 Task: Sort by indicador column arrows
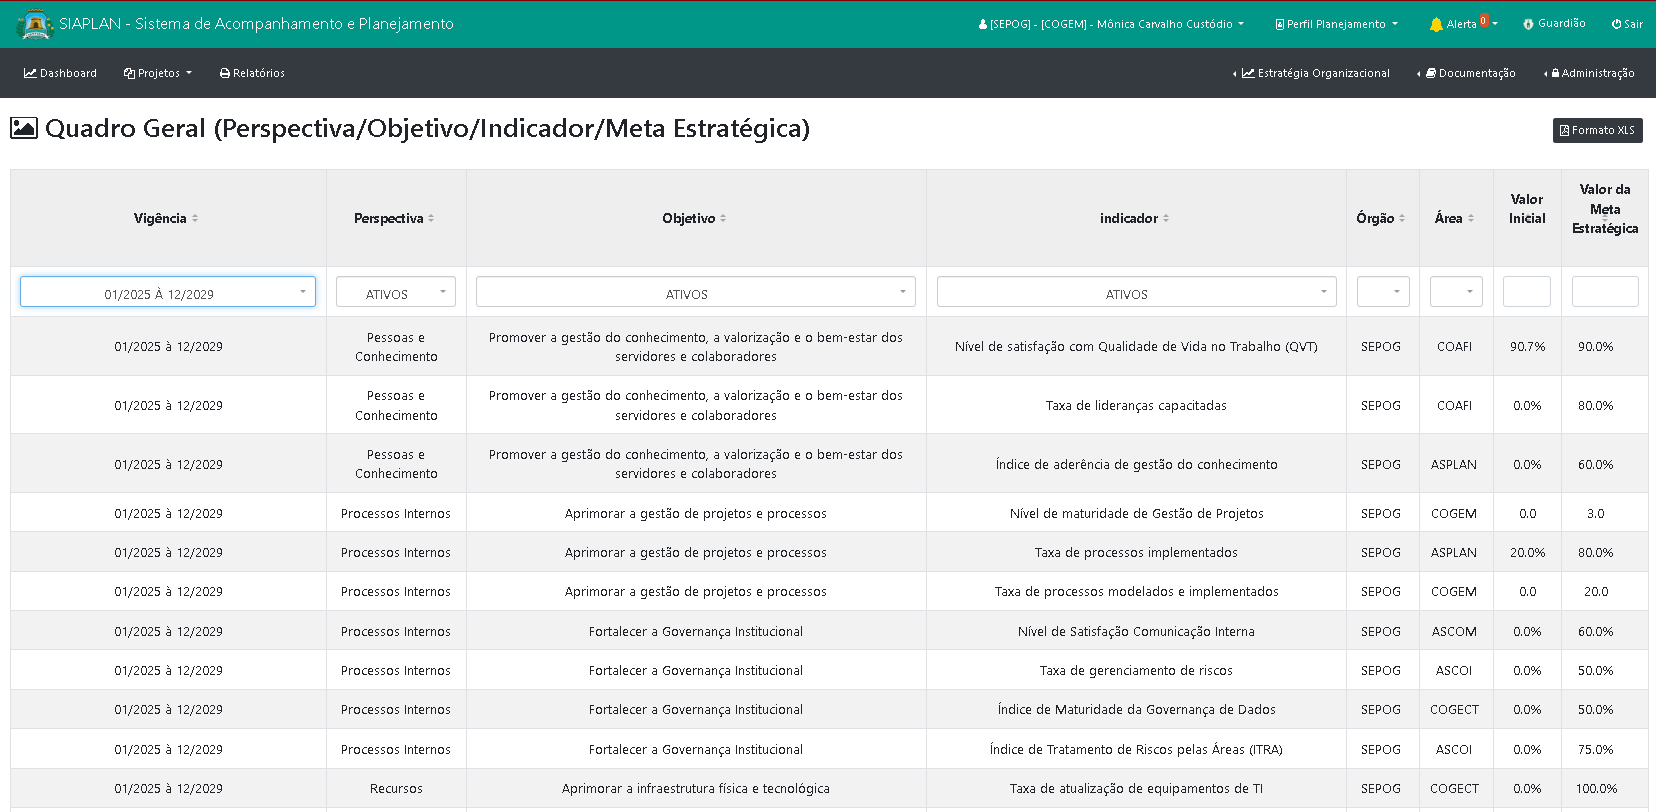click(1166, 218)
